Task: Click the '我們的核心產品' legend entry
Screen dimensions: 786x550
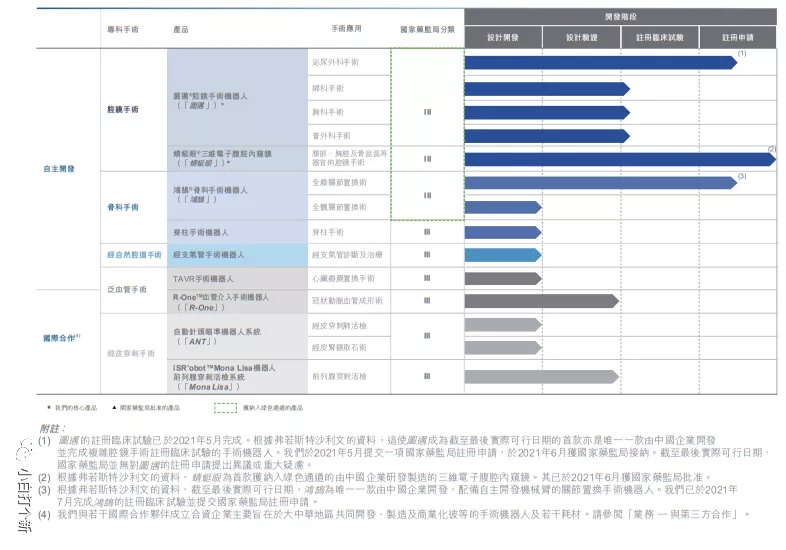Action: pyautogui.click(x=72, y=408)
